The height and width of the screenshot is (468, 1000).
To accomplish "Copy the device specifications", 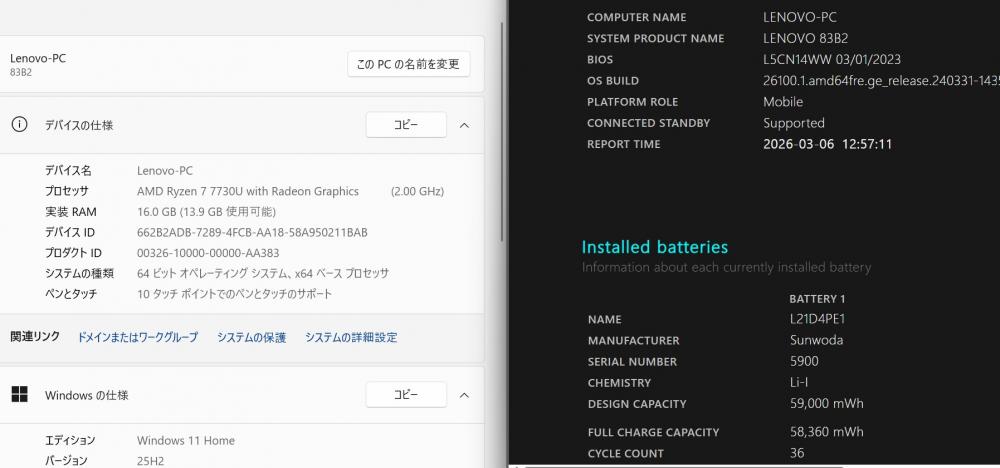I will click(x=406, y=125).
